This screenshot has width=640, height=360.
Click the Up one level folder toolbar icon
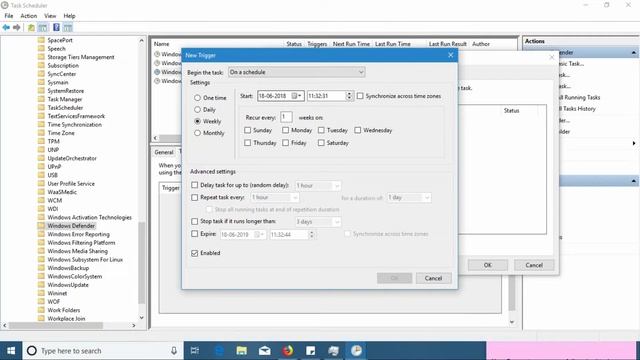tap(31, 28)
